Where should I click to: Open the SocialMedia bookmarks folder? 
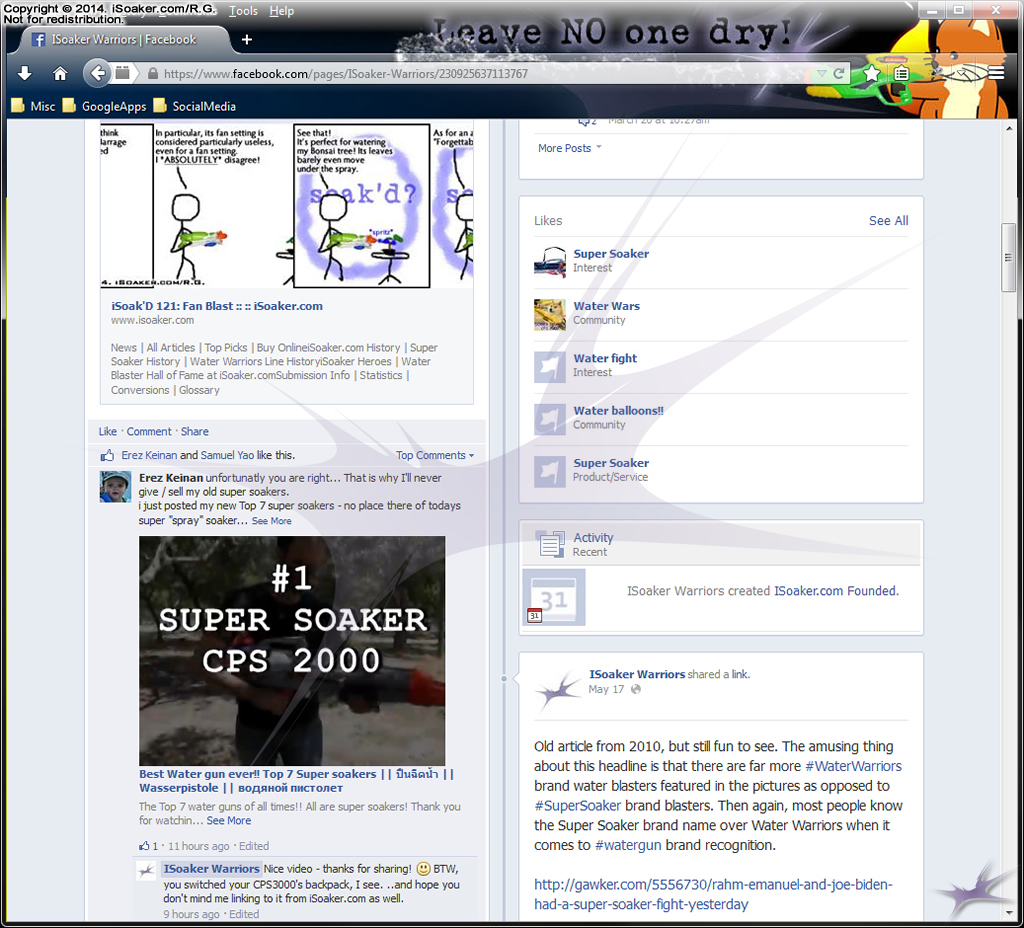point(195,106)
